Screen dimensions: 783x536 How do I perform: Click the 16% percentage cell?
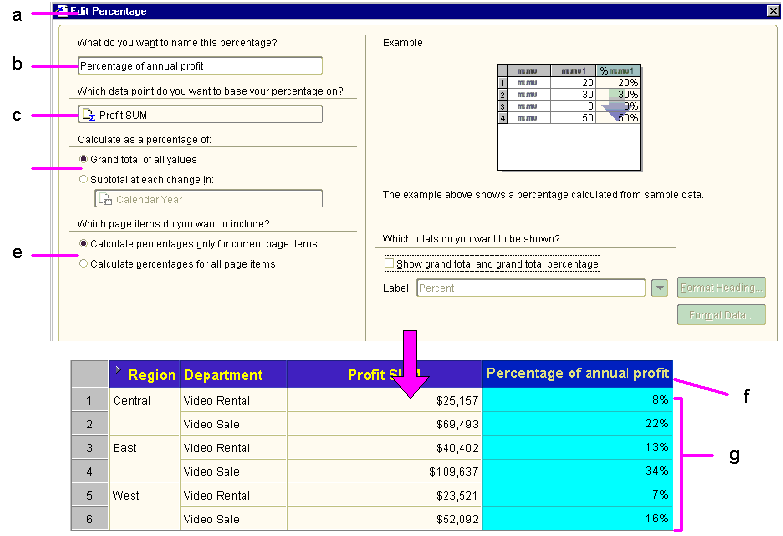[577, 518]
